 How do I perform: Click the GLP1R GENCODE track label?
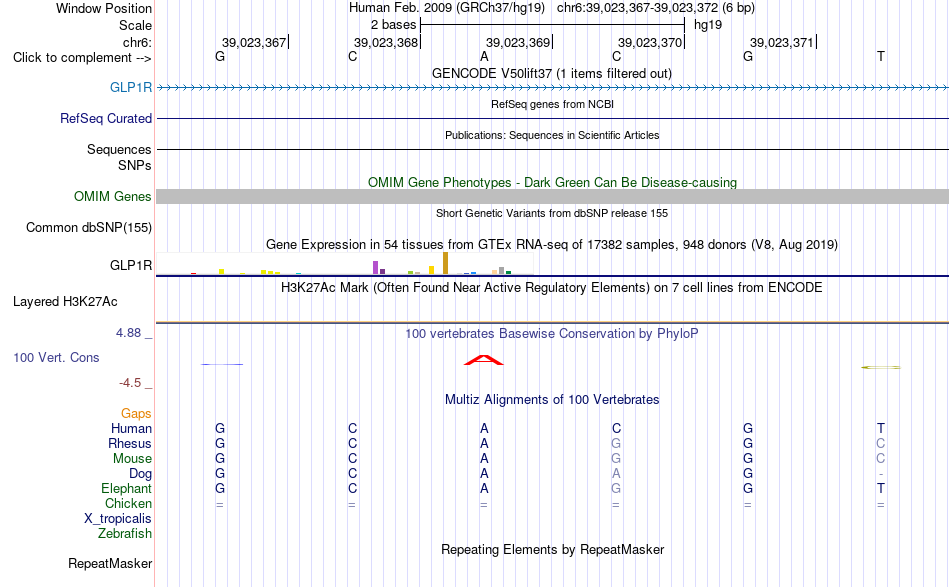130,87
